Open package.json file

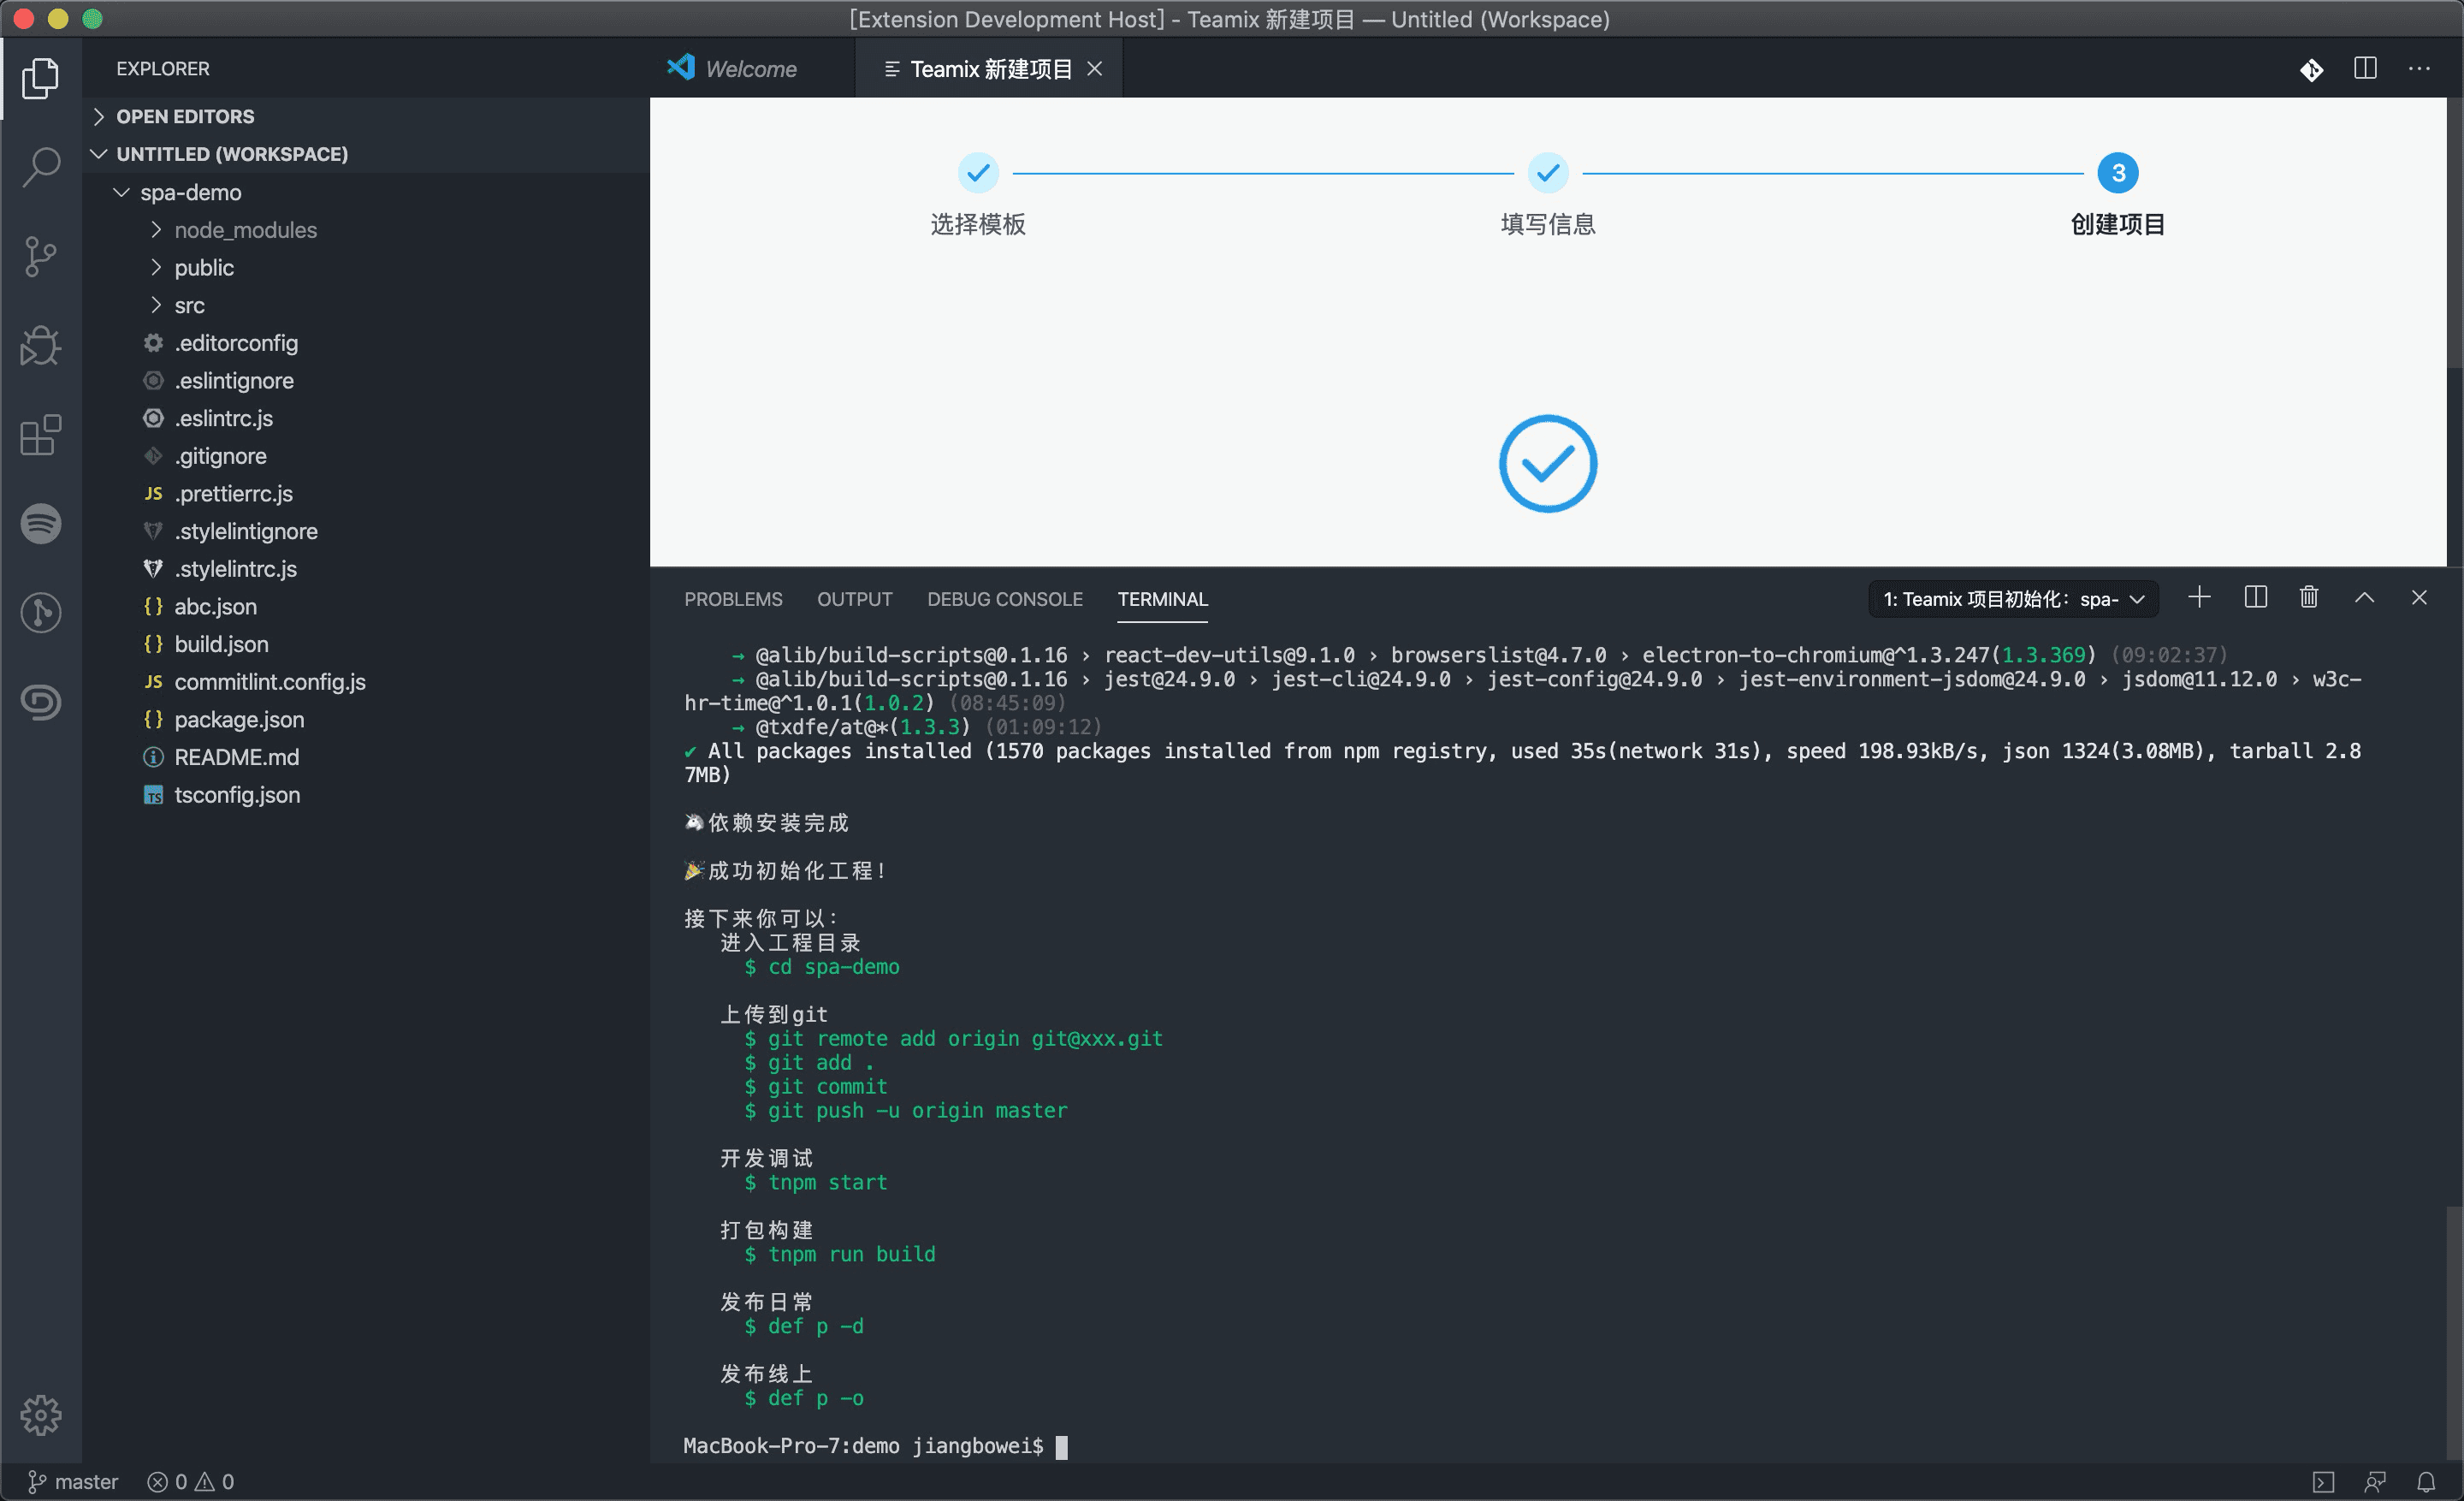pyautogui.click(x=366, y=720)
